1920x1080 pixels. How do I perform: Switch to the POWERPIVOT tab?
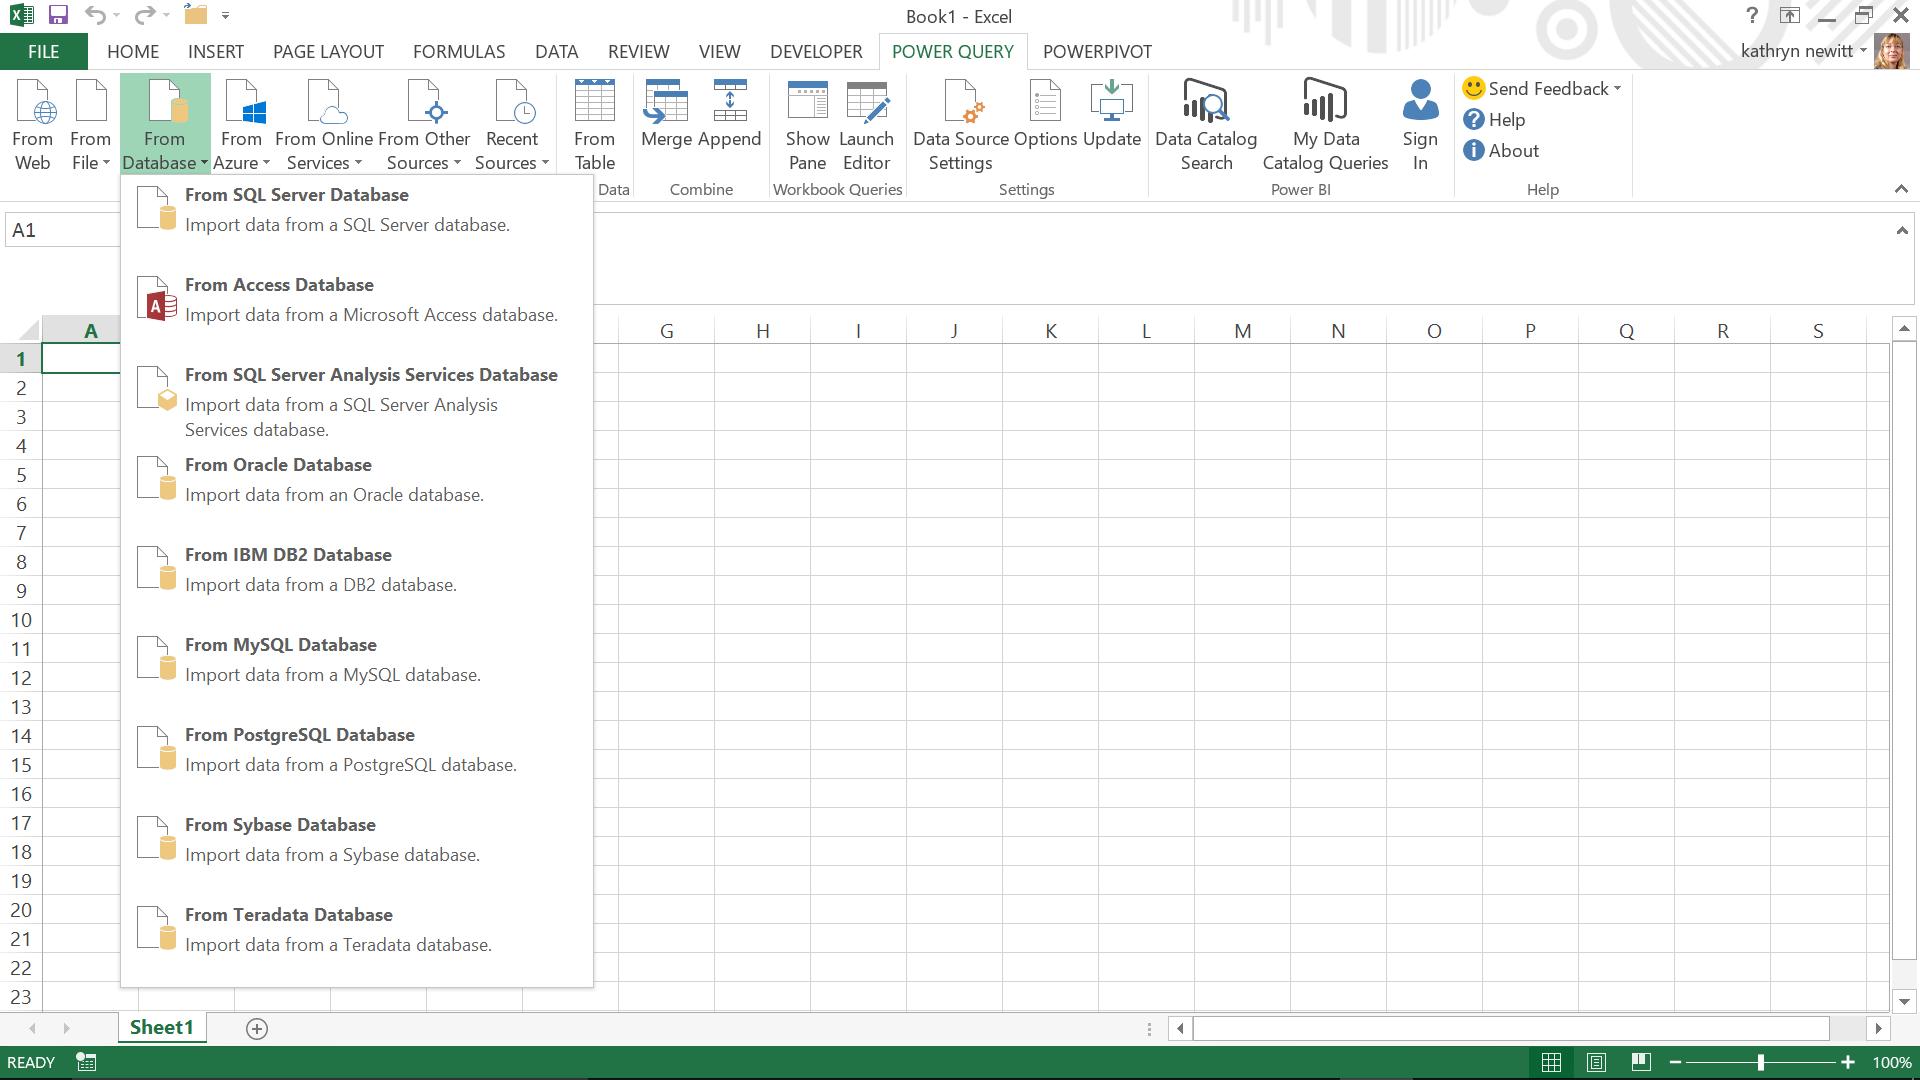point(1097,52)
